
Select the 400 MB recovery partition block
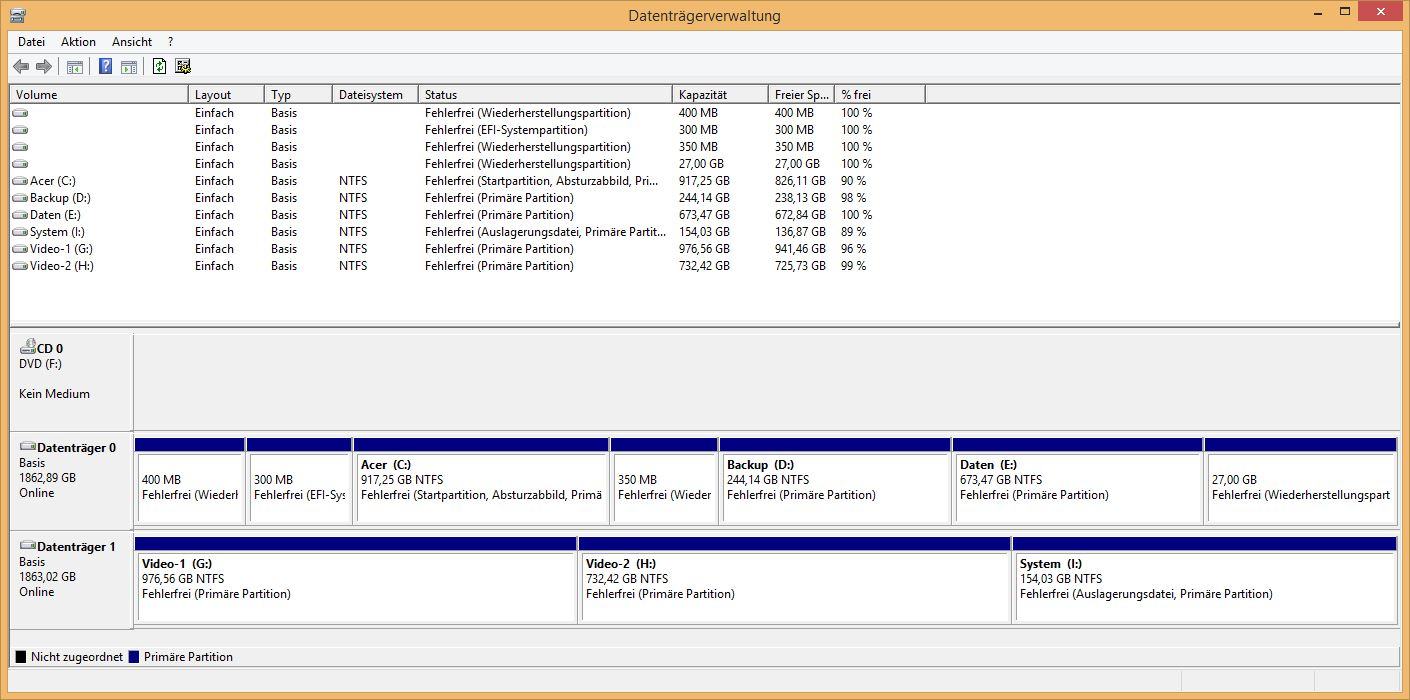tap(190, 480)
